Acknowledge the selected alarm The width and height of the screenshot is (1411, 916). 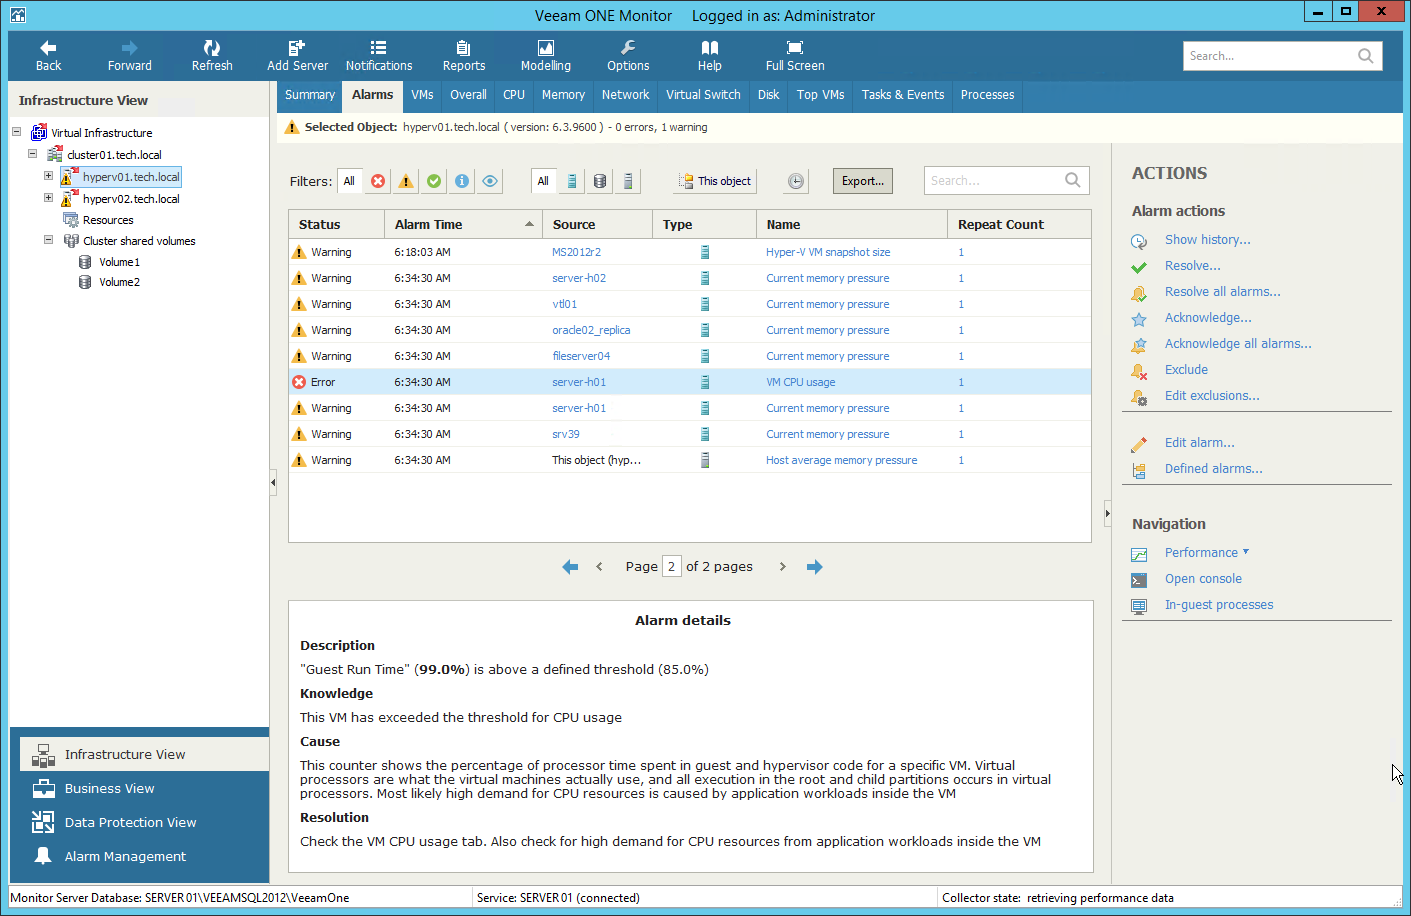(1208, 318)
